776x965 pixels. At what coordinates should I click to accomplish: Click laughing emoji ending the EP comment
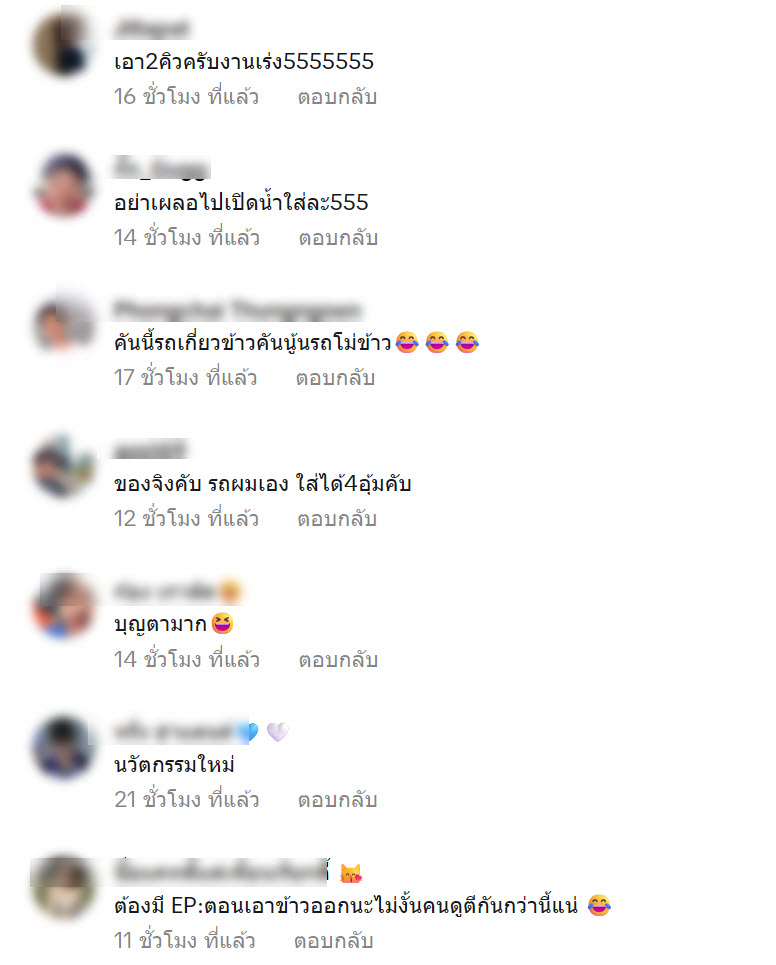pos(599,905)
